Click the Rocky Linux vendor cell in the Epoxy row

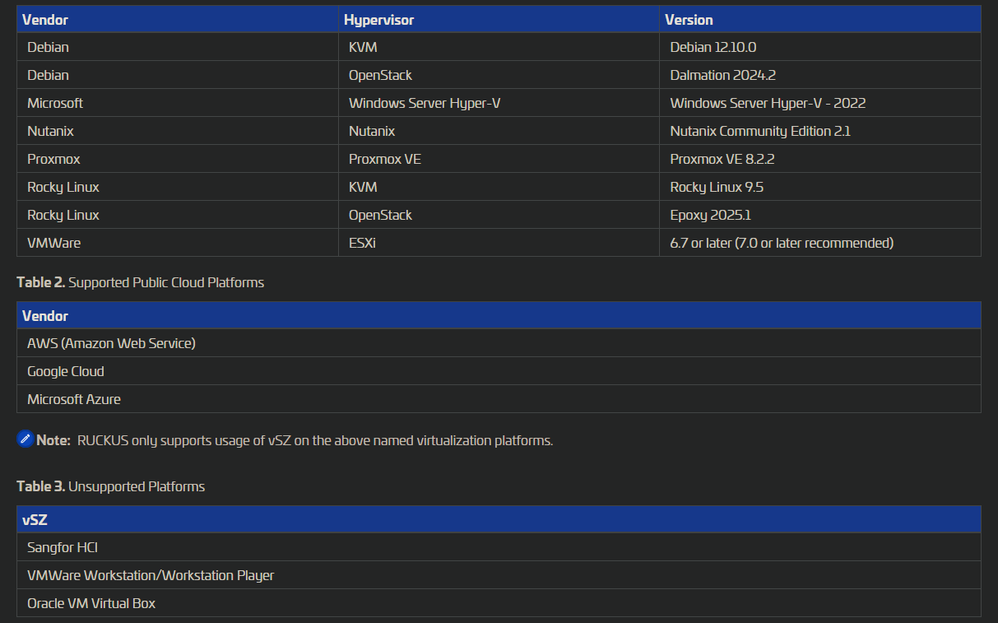pos(178,215)
